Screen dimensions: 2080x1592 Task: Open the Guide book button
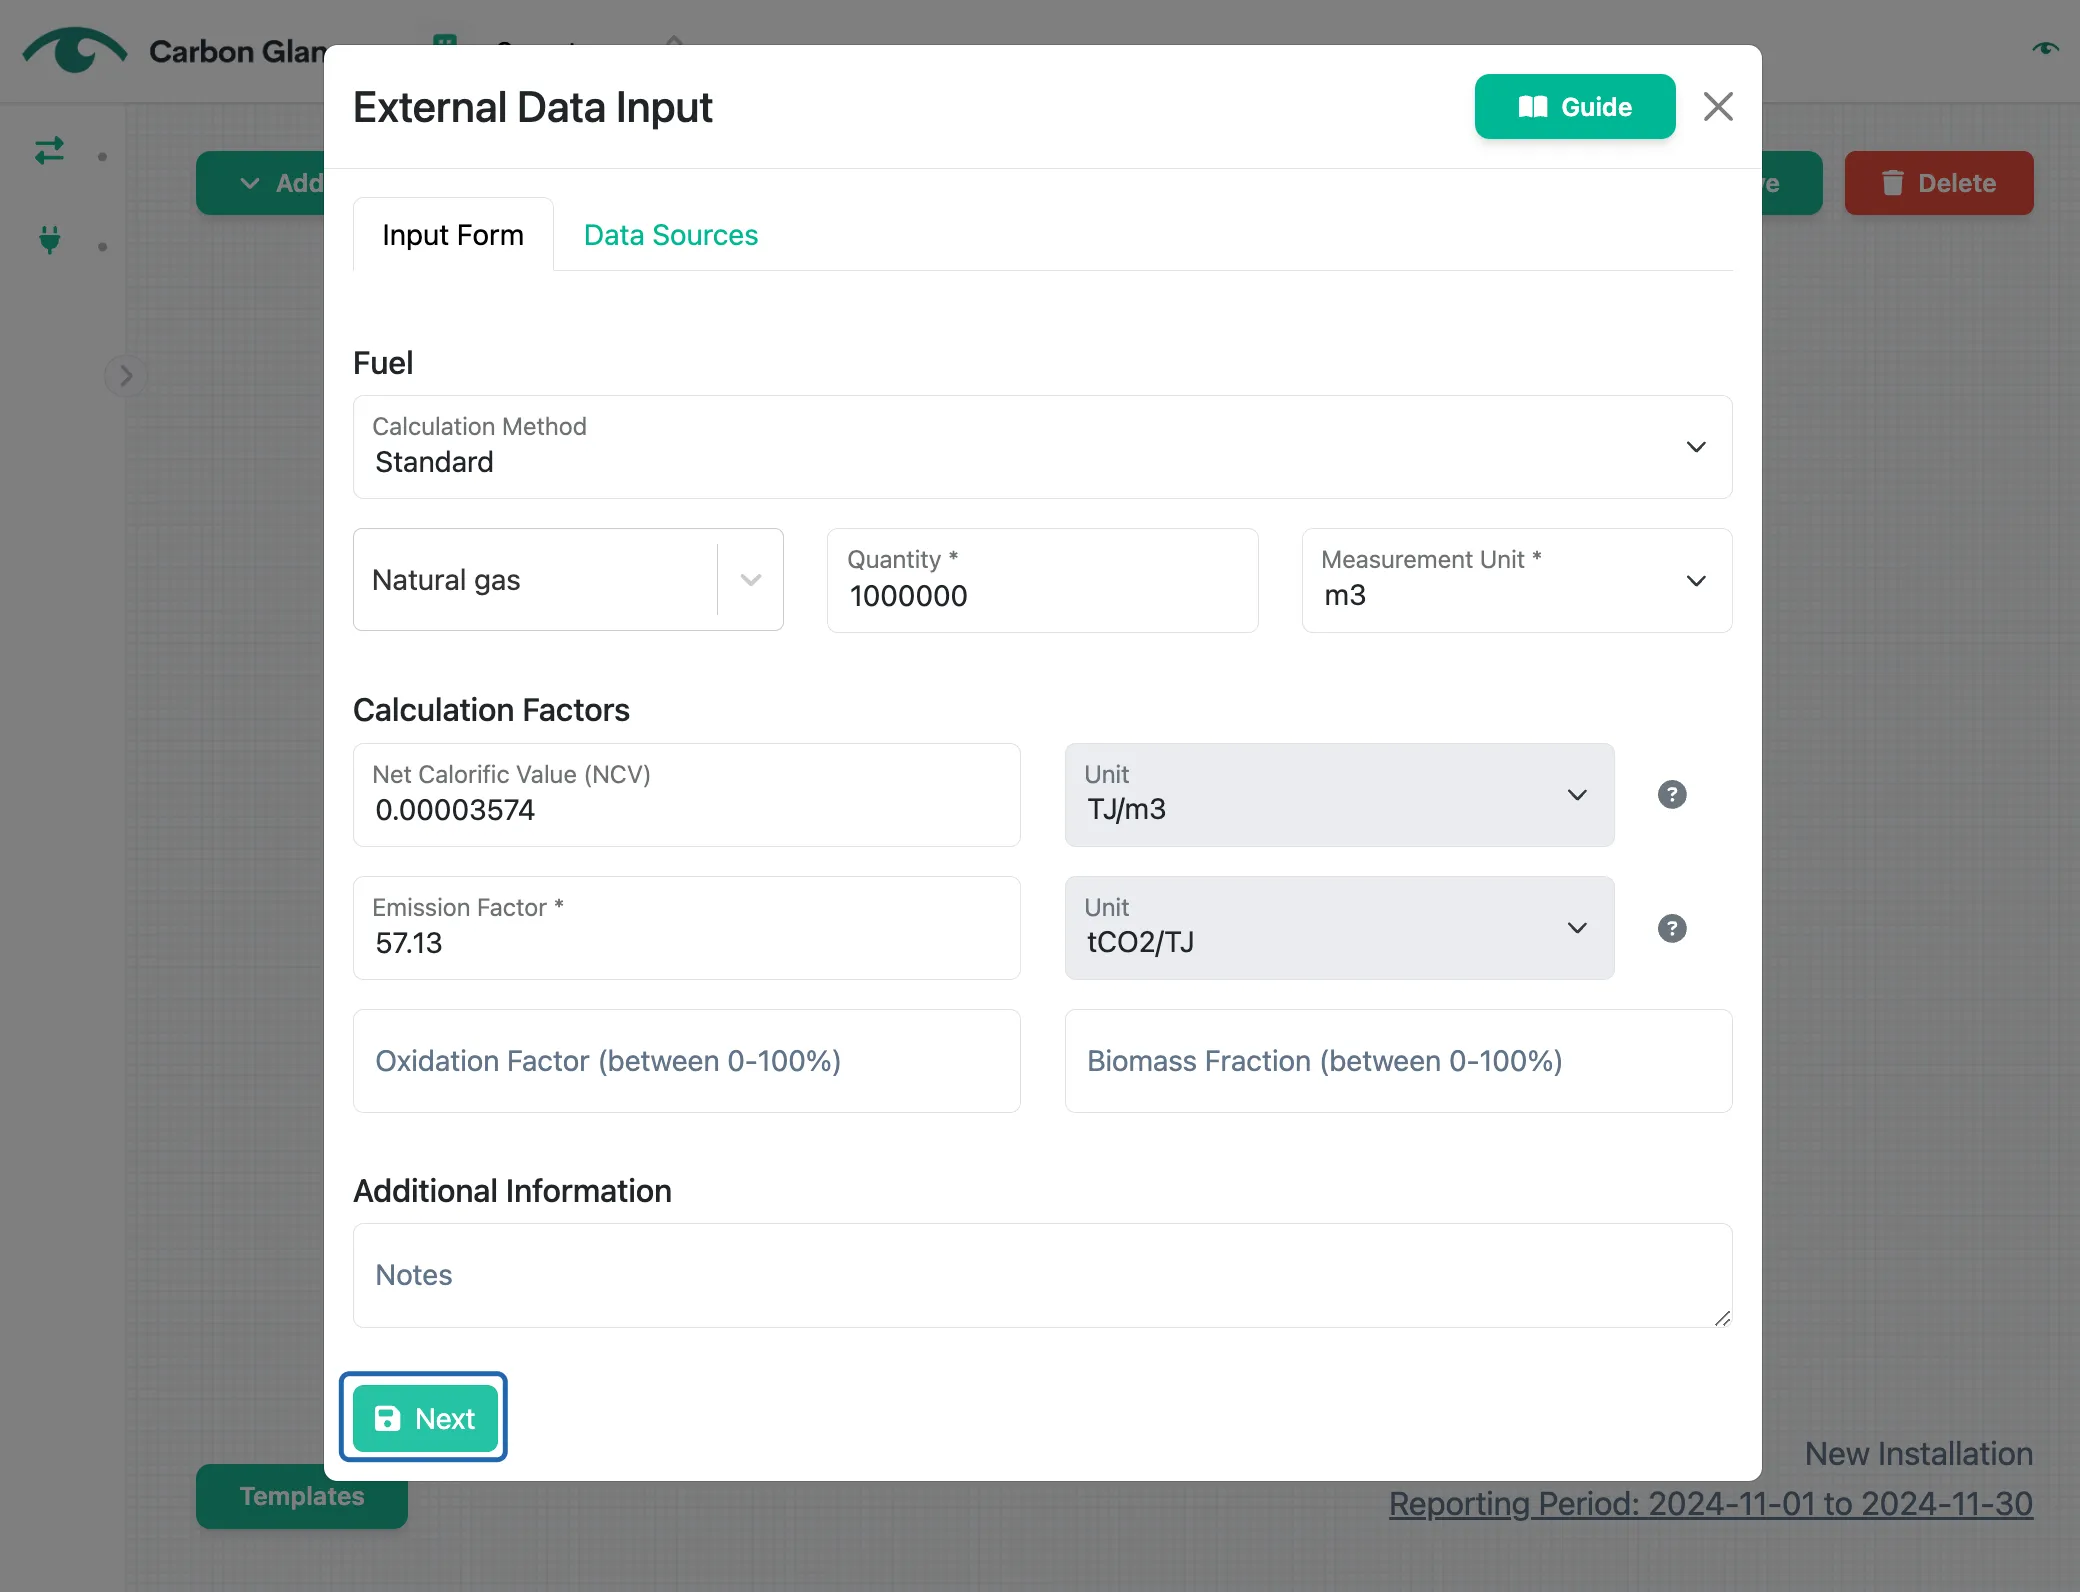pos(1574,106)
